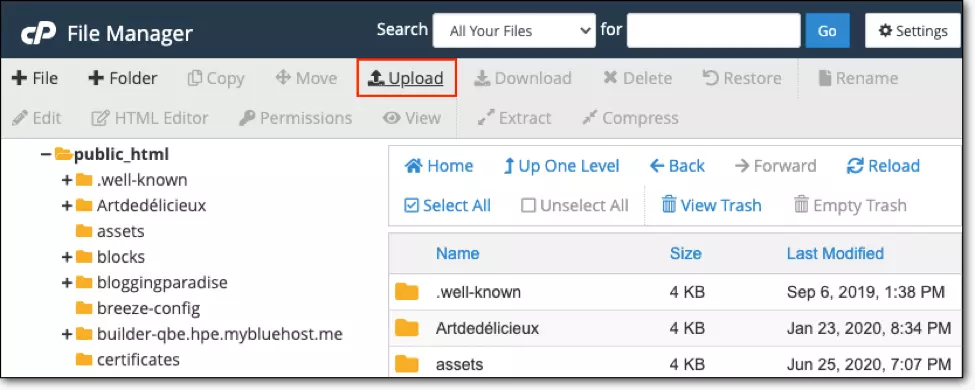Expand the bloggingparadise folder in tree

tap(67, 282)
